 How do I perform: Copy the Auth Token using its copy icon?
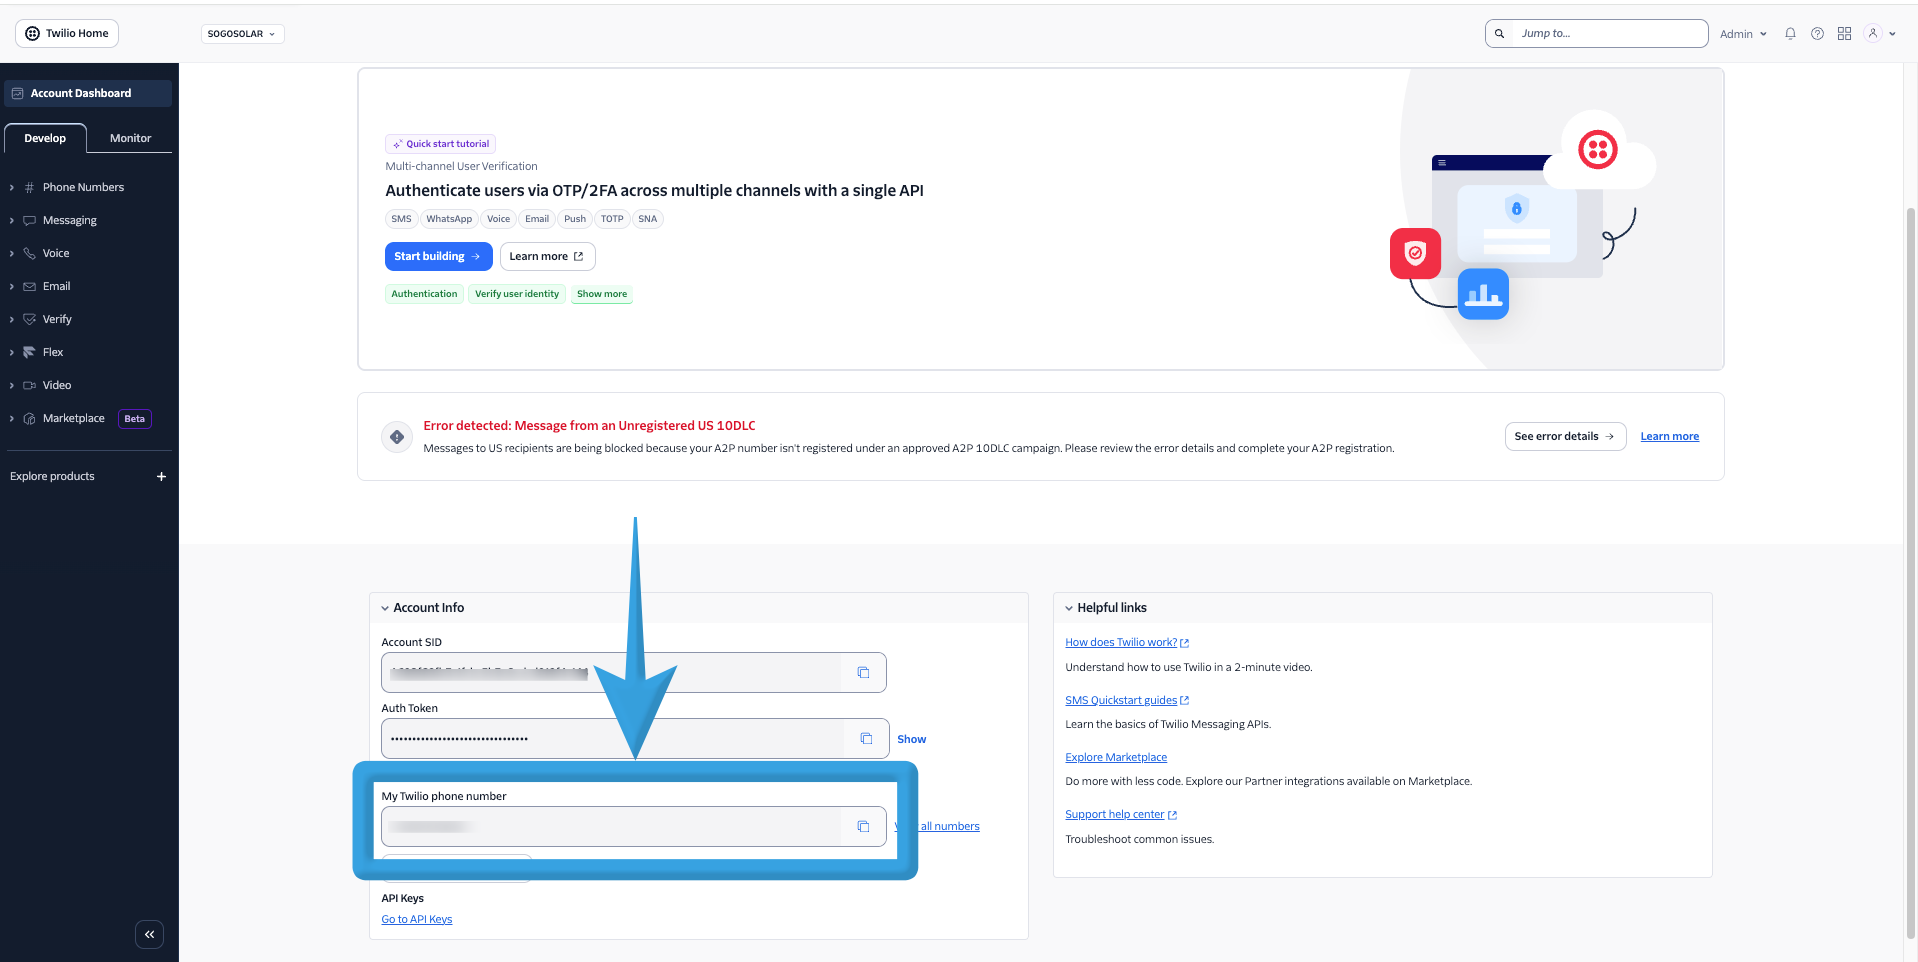[x=865, y=738]
